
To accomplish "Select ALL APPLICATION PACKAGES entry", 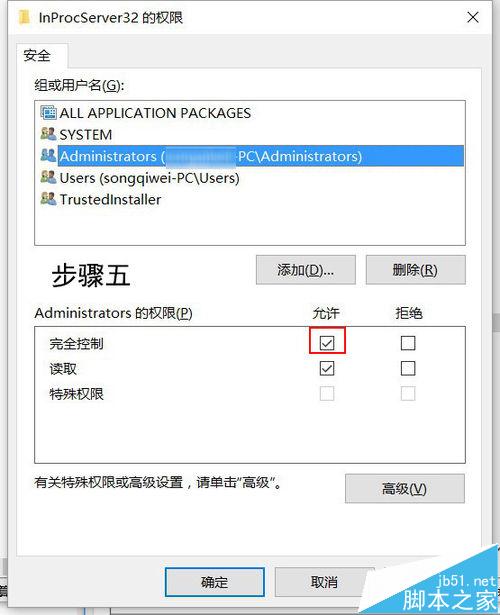I will tap(155, 113).
